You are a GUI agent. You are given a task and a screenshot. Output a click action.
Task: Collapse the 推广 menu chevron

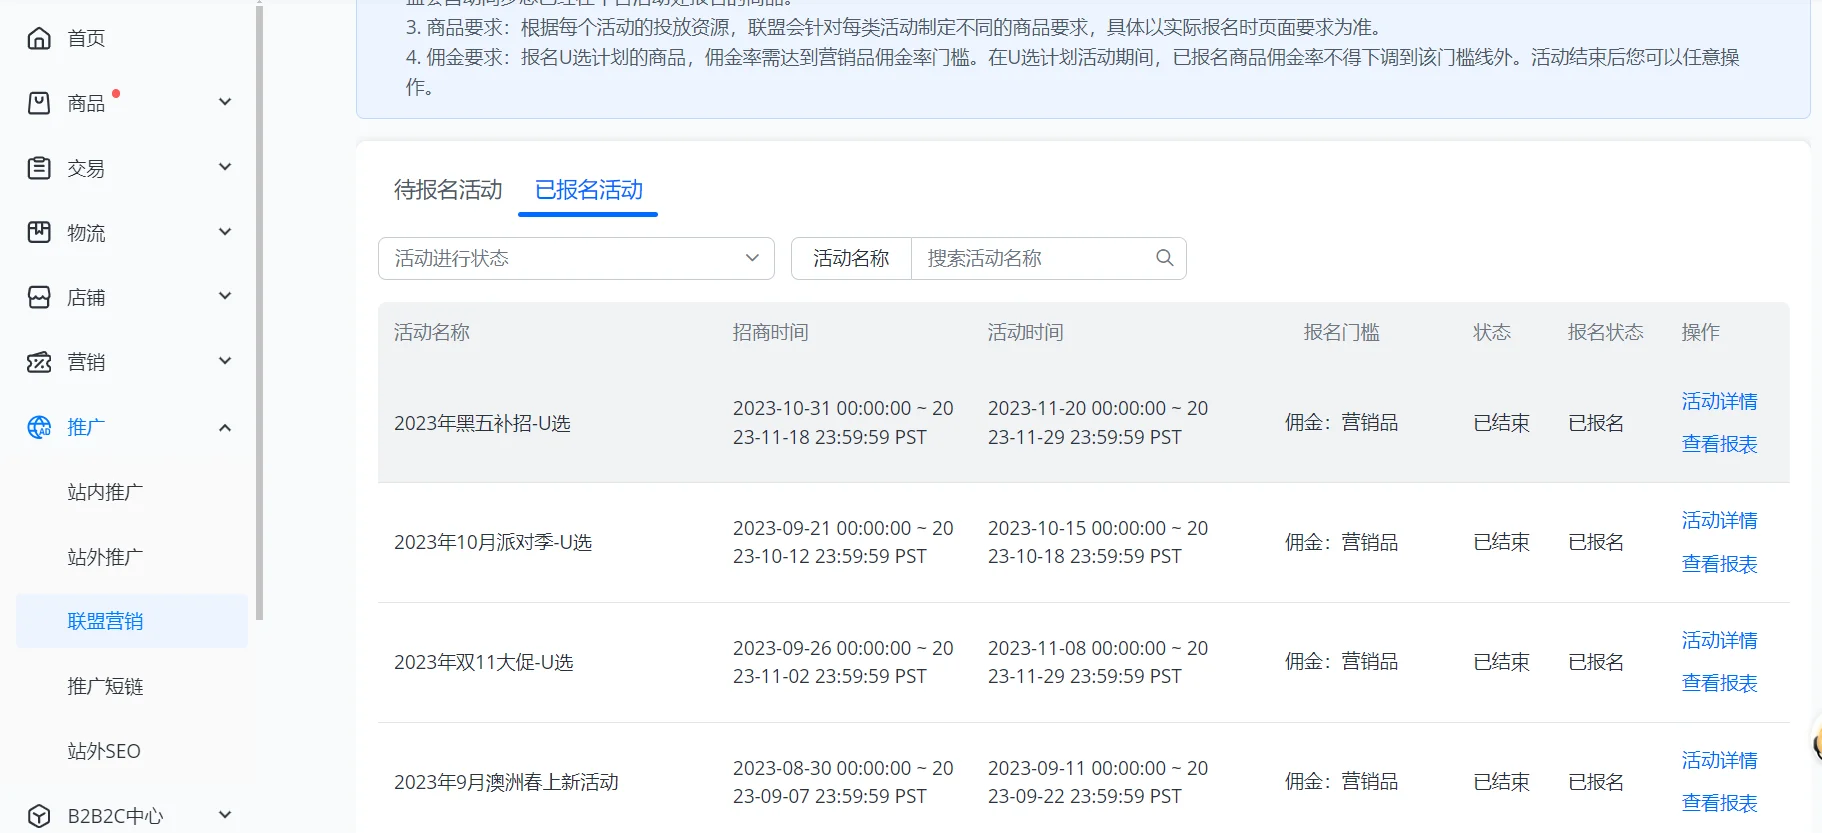[x=225, y=427]
